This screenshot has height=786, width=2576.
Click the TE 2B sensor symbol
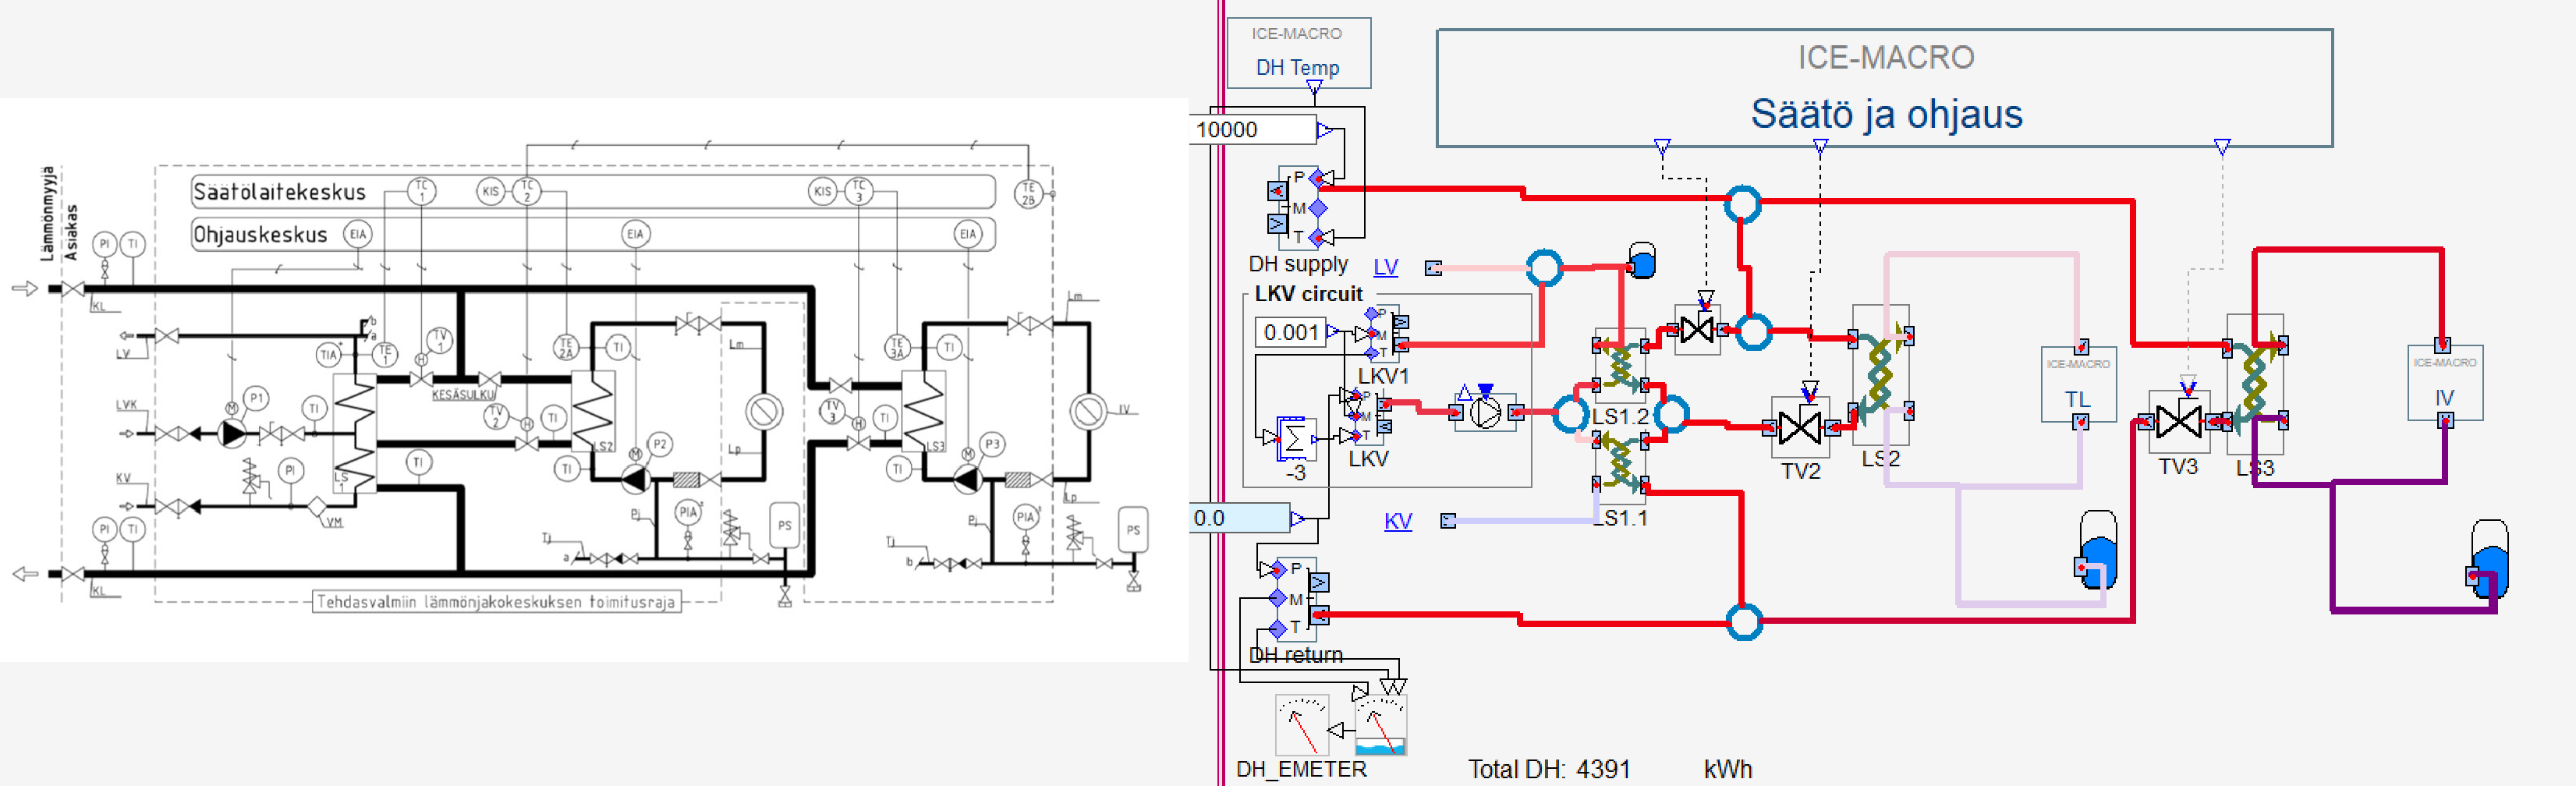pos(1028,193)
